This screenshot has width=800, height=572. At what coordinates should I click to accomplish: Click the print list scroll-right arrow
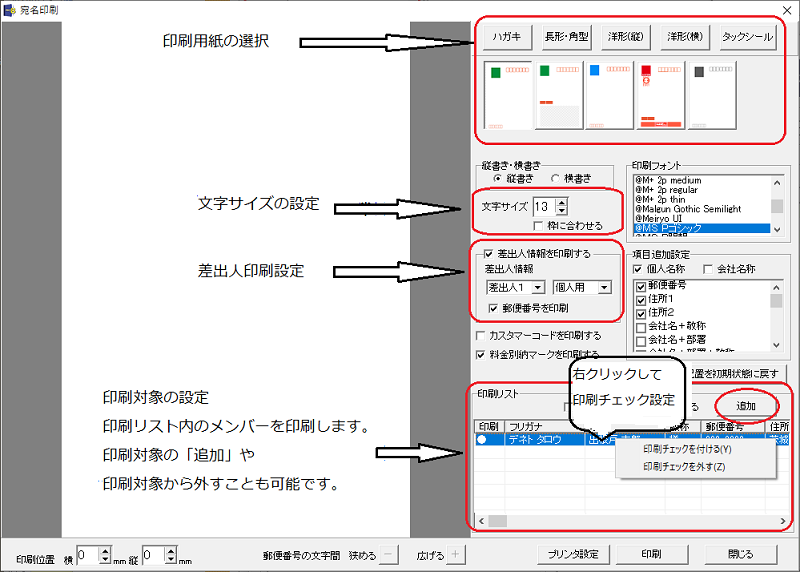tap(783, 521)
